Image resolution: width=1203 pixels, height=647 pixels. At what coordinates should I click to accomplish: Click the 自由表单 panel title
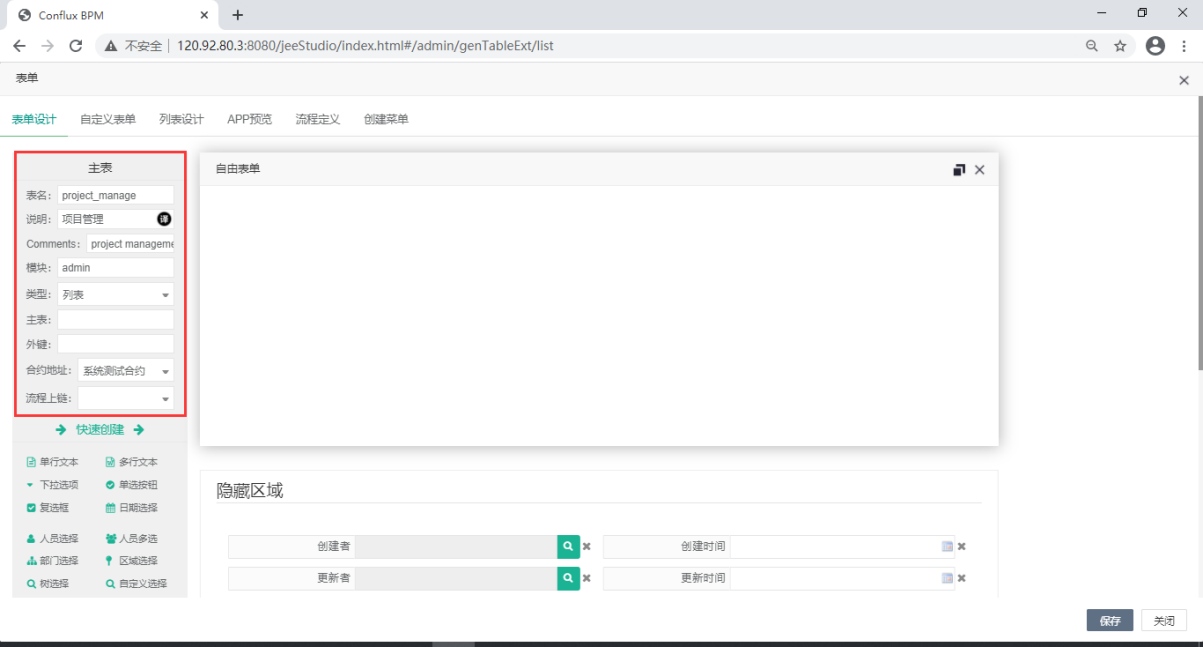point(238,169)
